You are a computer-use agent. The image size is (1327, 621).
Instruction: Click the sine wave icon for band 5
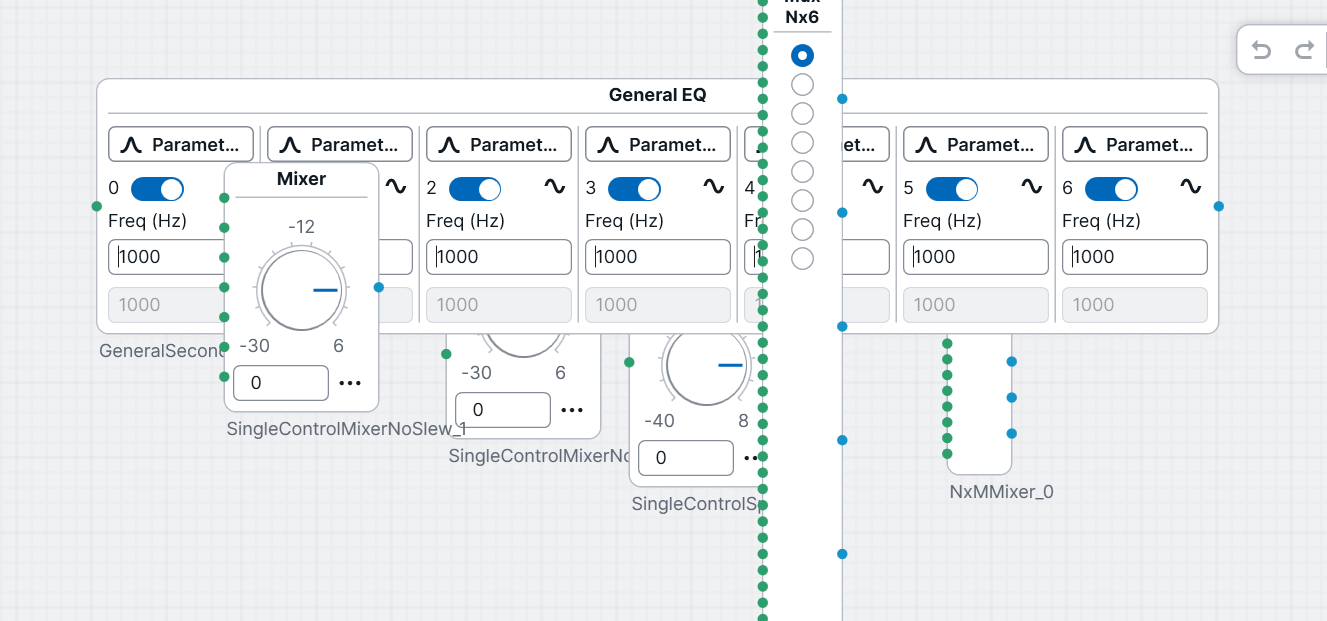[1031, 186]
